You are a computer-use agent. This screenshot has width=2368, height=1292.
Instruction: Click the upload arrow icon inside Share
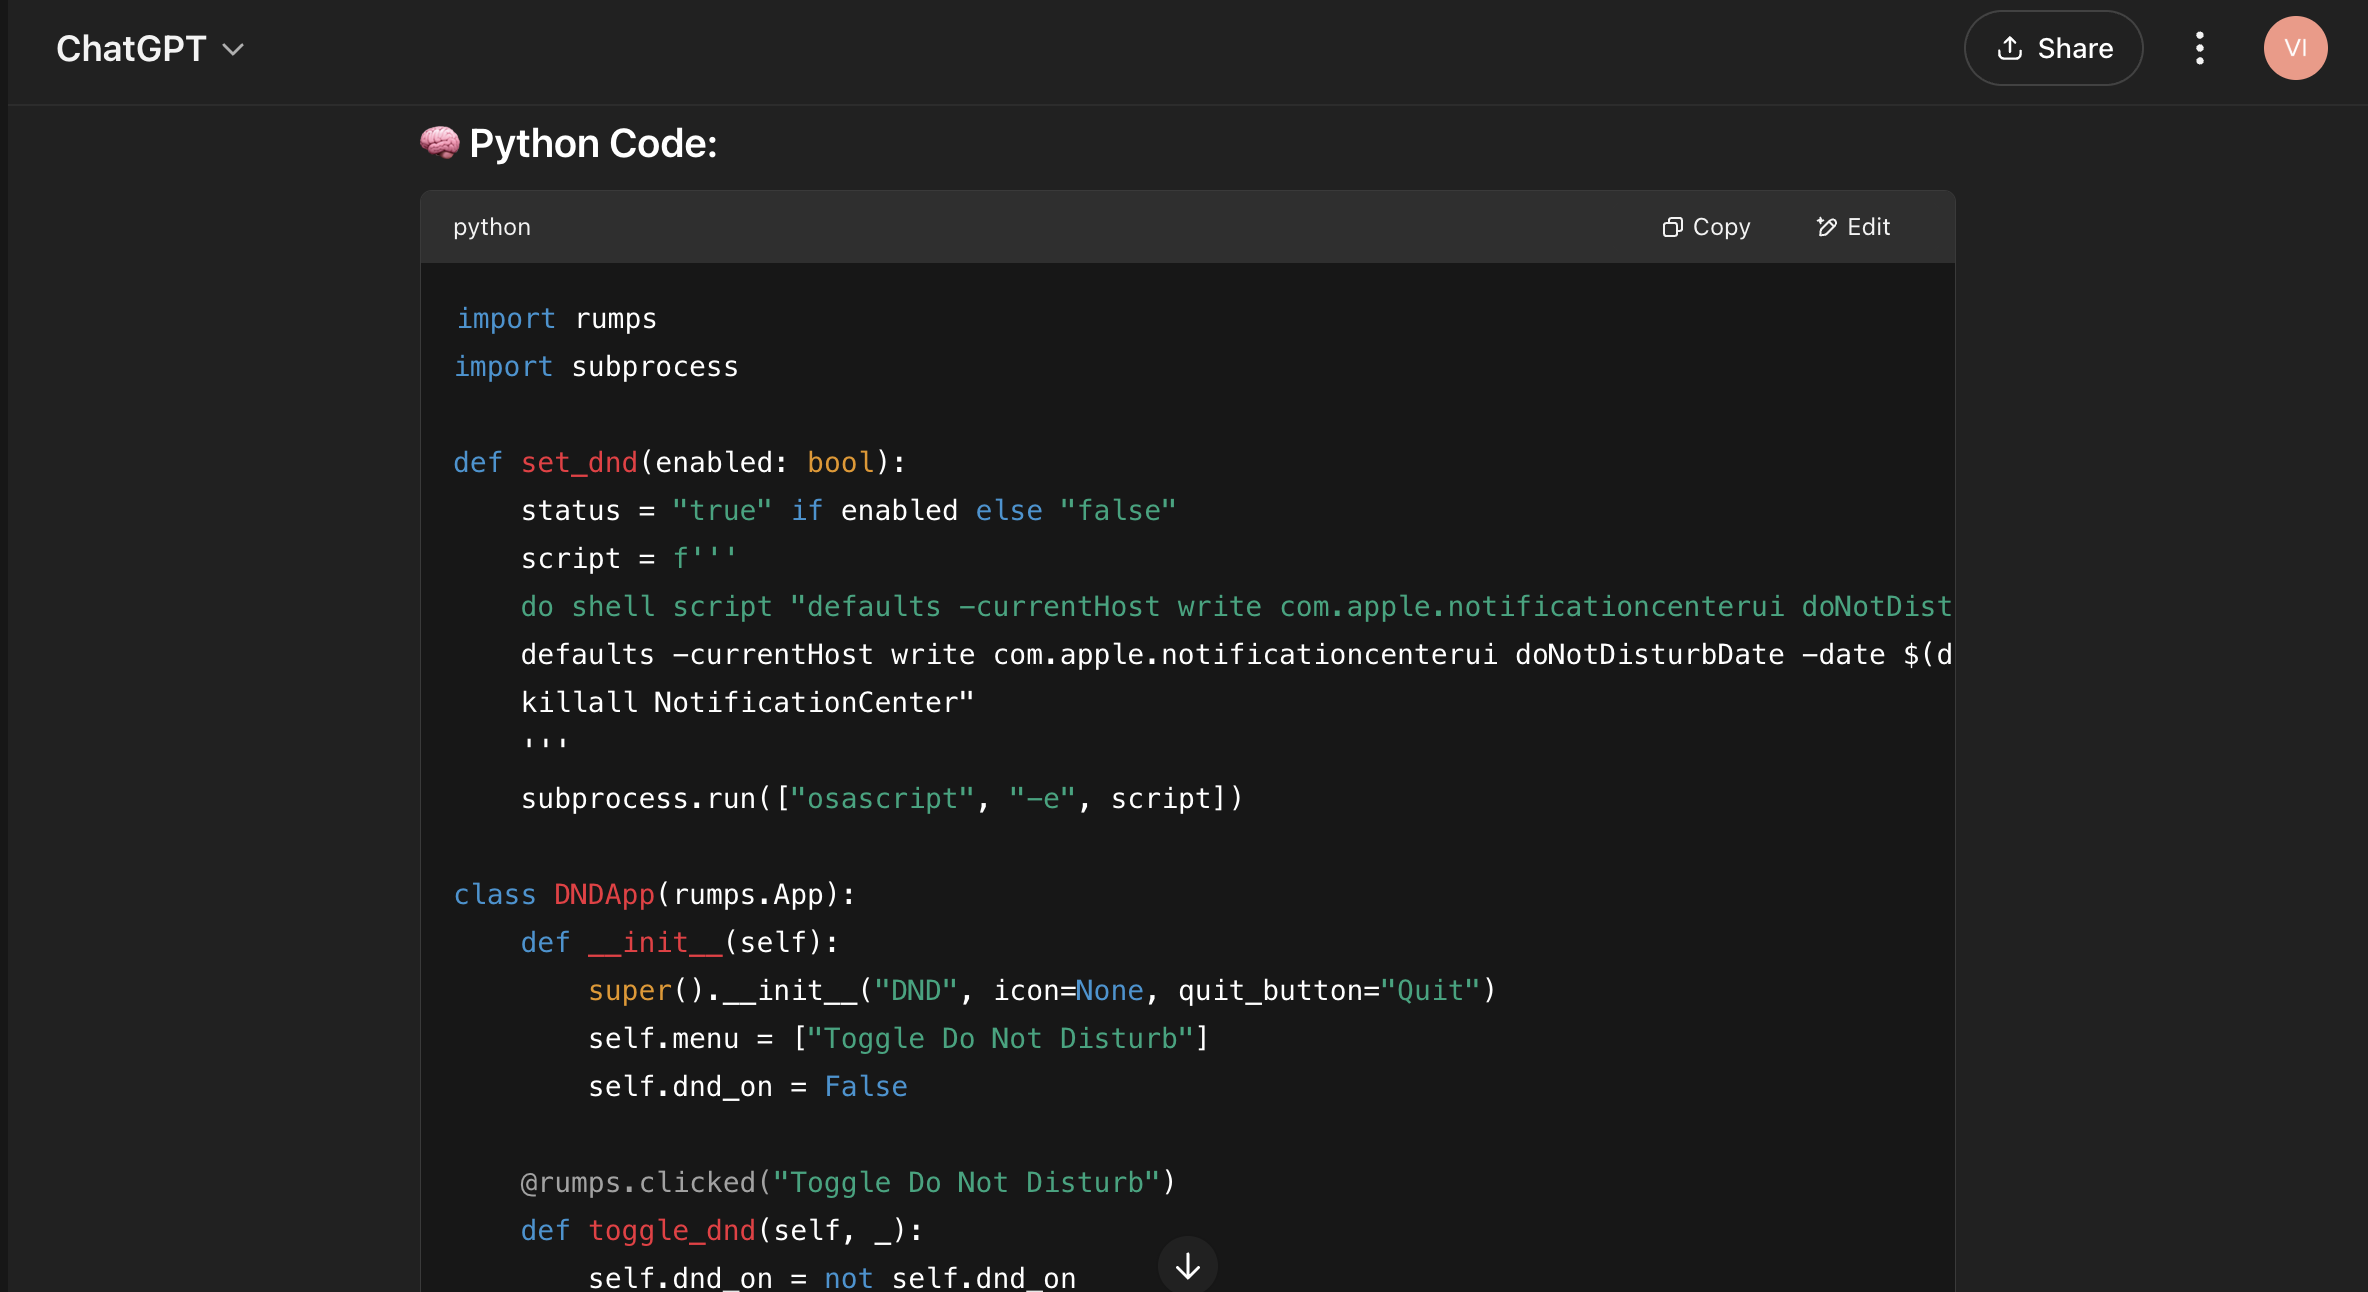tap(2010, 48)
